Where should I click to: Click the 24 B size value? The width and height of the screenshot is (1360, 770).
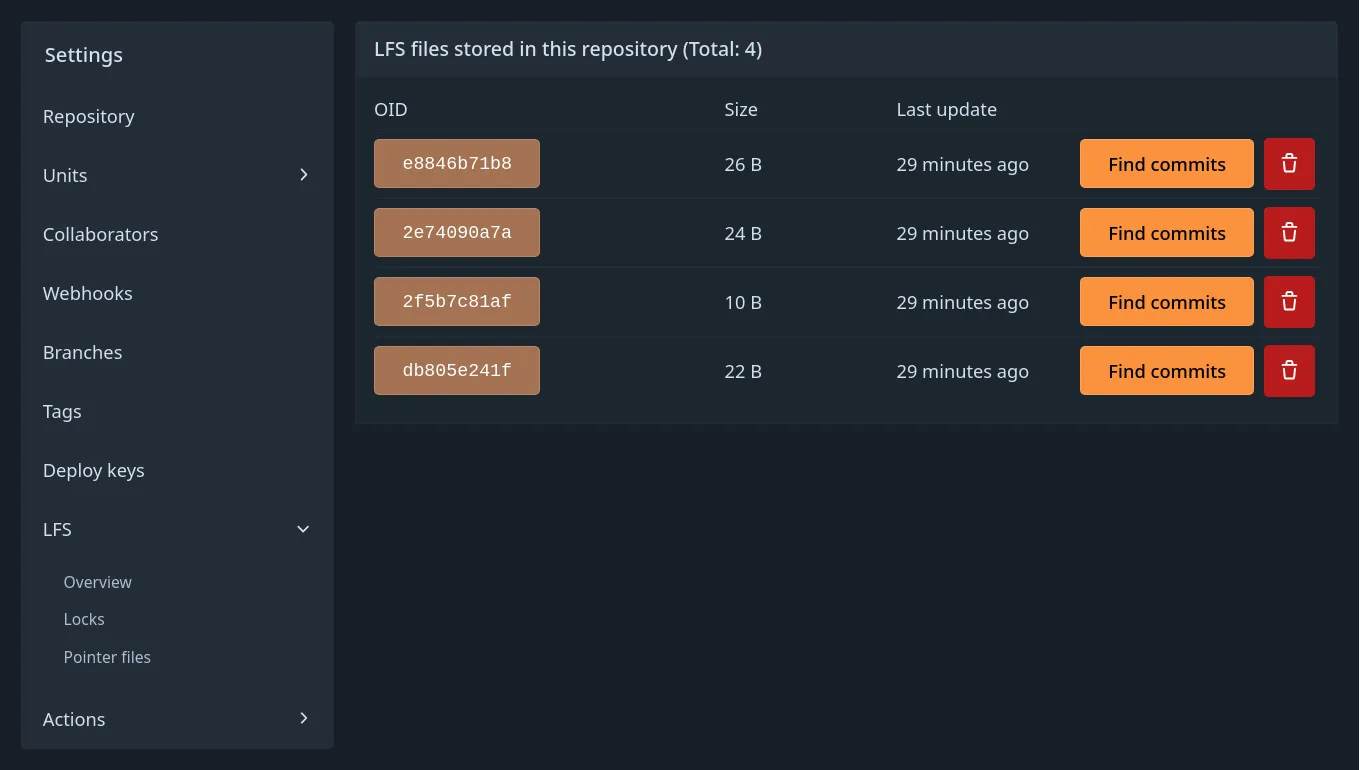coord(743,233)
